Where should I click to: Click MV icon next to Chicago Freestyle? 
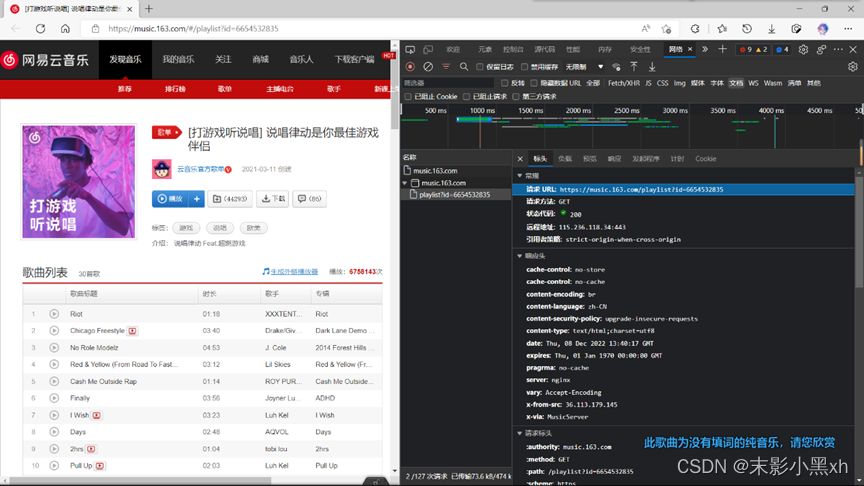point(132,331)
